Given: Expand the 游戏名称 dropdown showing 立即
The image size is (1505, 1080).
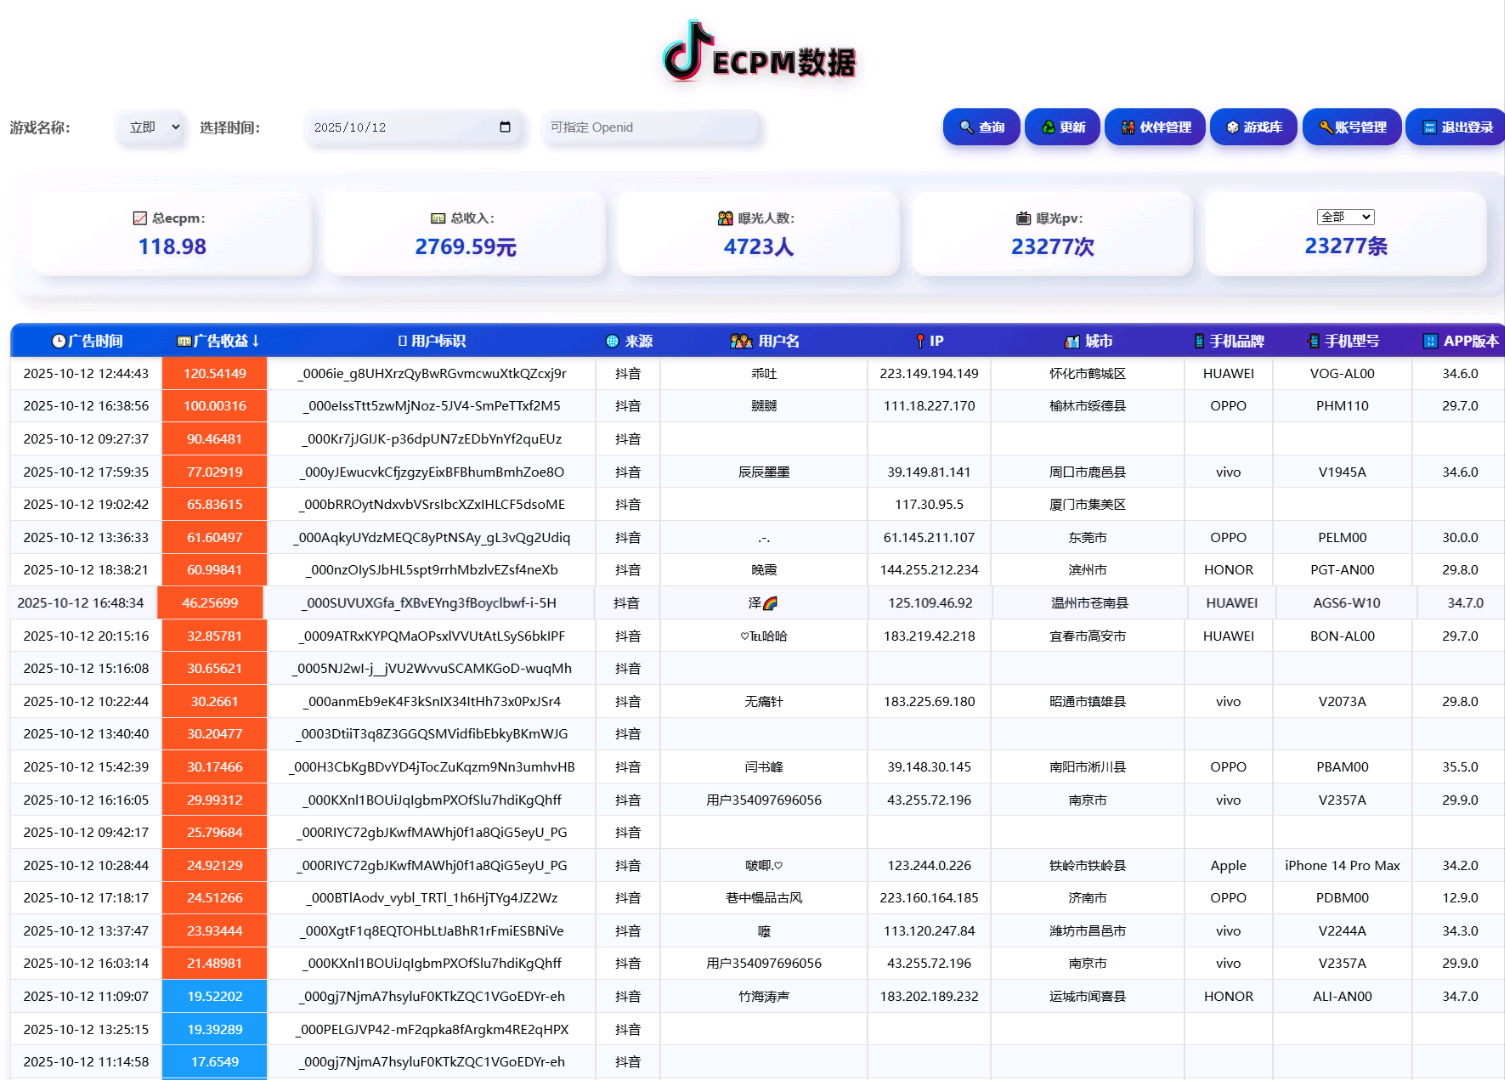Looking at the screenshot, I should tap(151, 127).
